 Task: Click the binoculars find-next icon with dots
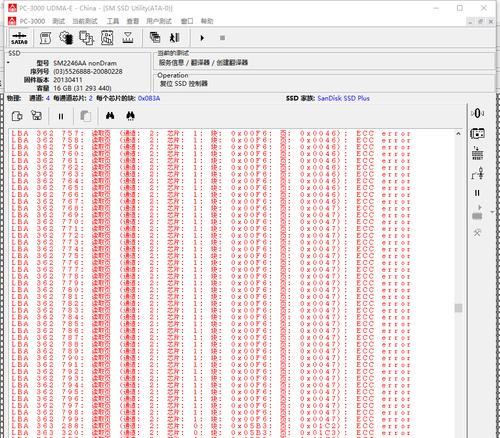point(131,116)
